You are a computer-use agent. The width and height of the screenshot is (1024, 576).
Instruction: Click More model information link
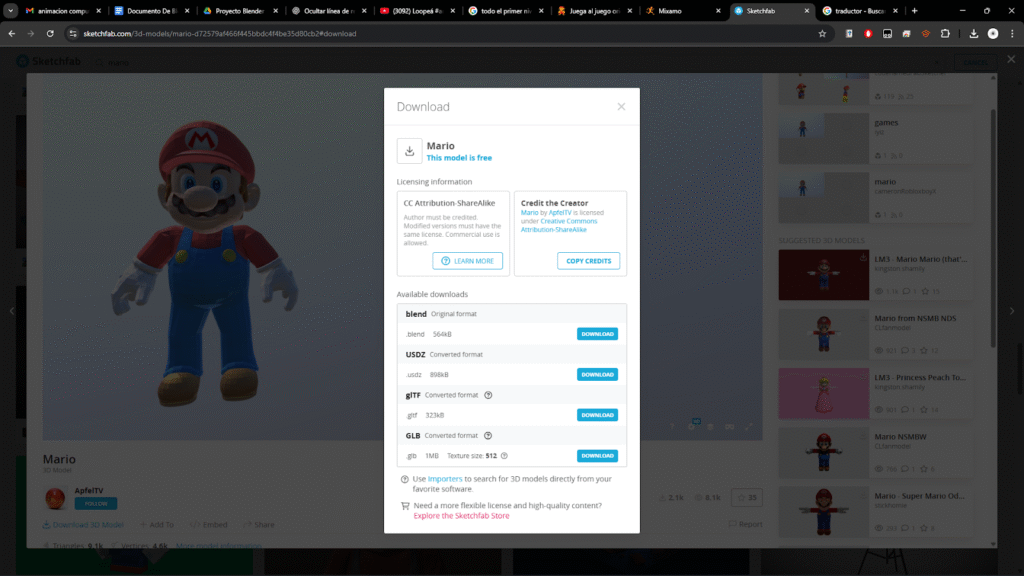click(x=219, y=545)
